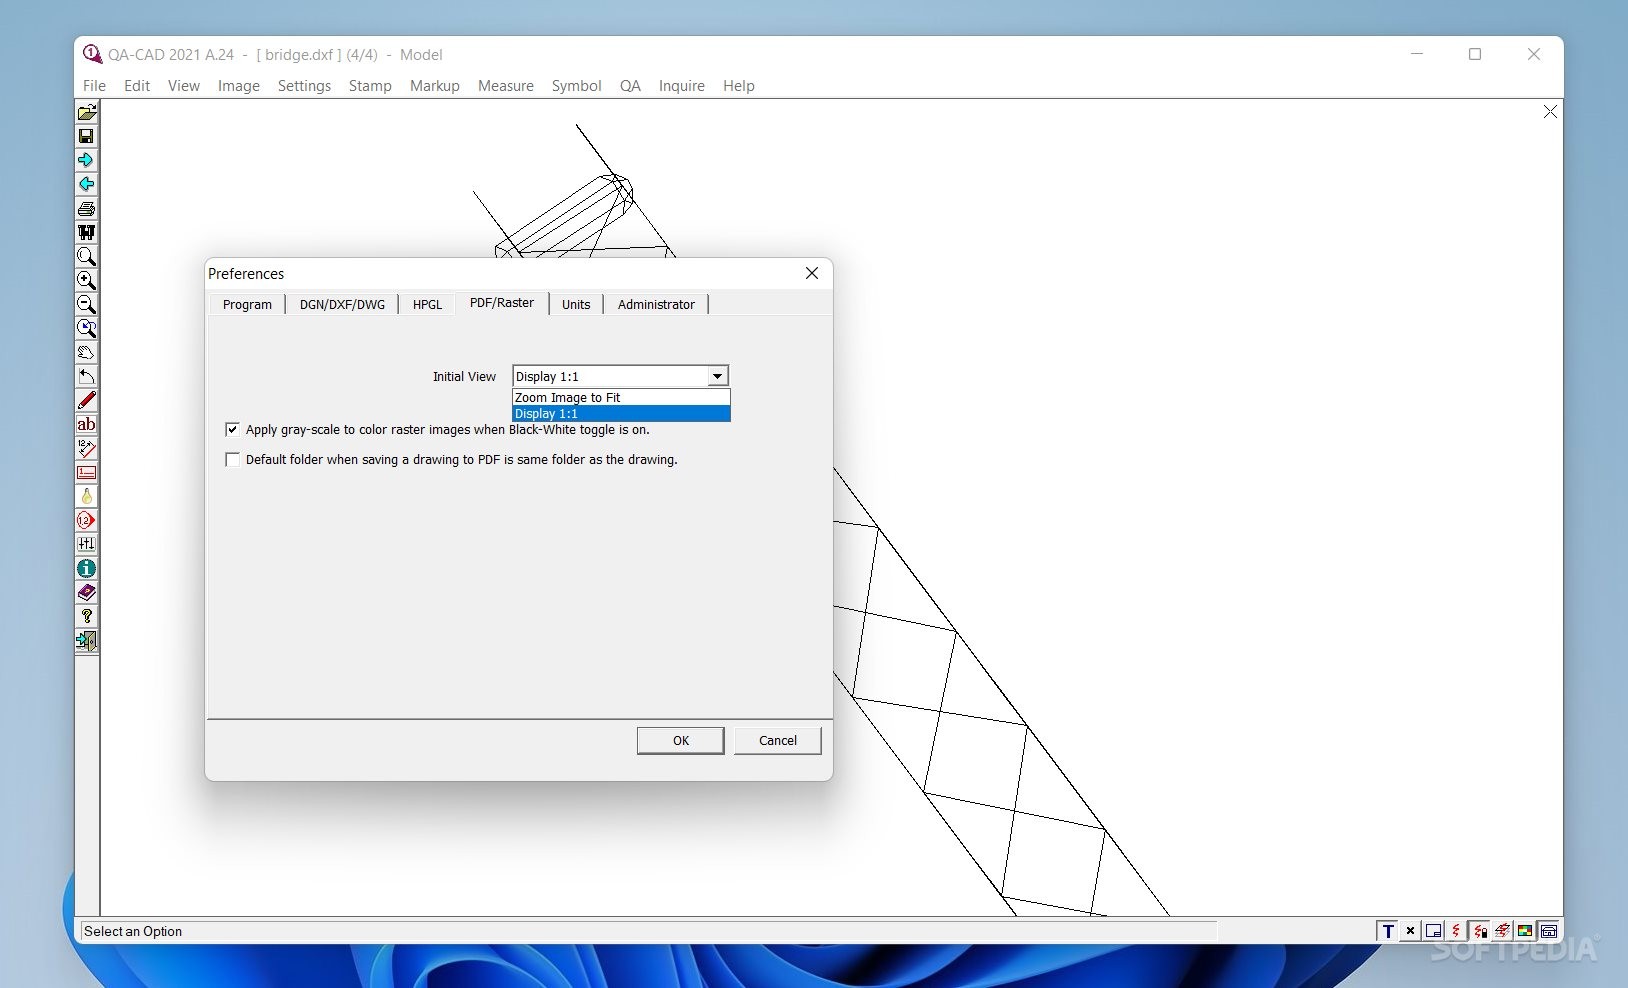1628x988 pixels.
Task: Click the Undo curved arrow icon
Action: point(87,376)
